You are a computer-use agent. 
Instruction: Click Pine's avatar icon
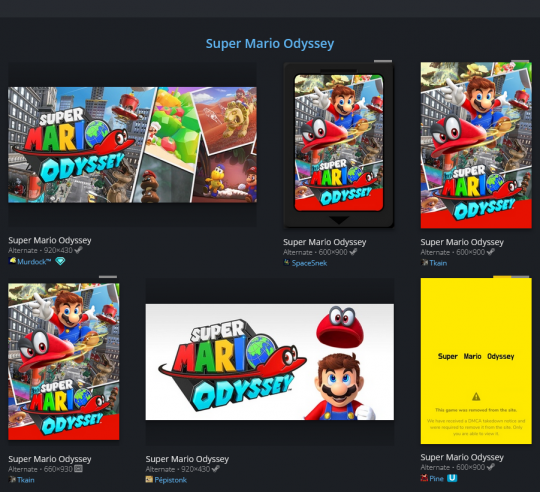tap(424, 478)
